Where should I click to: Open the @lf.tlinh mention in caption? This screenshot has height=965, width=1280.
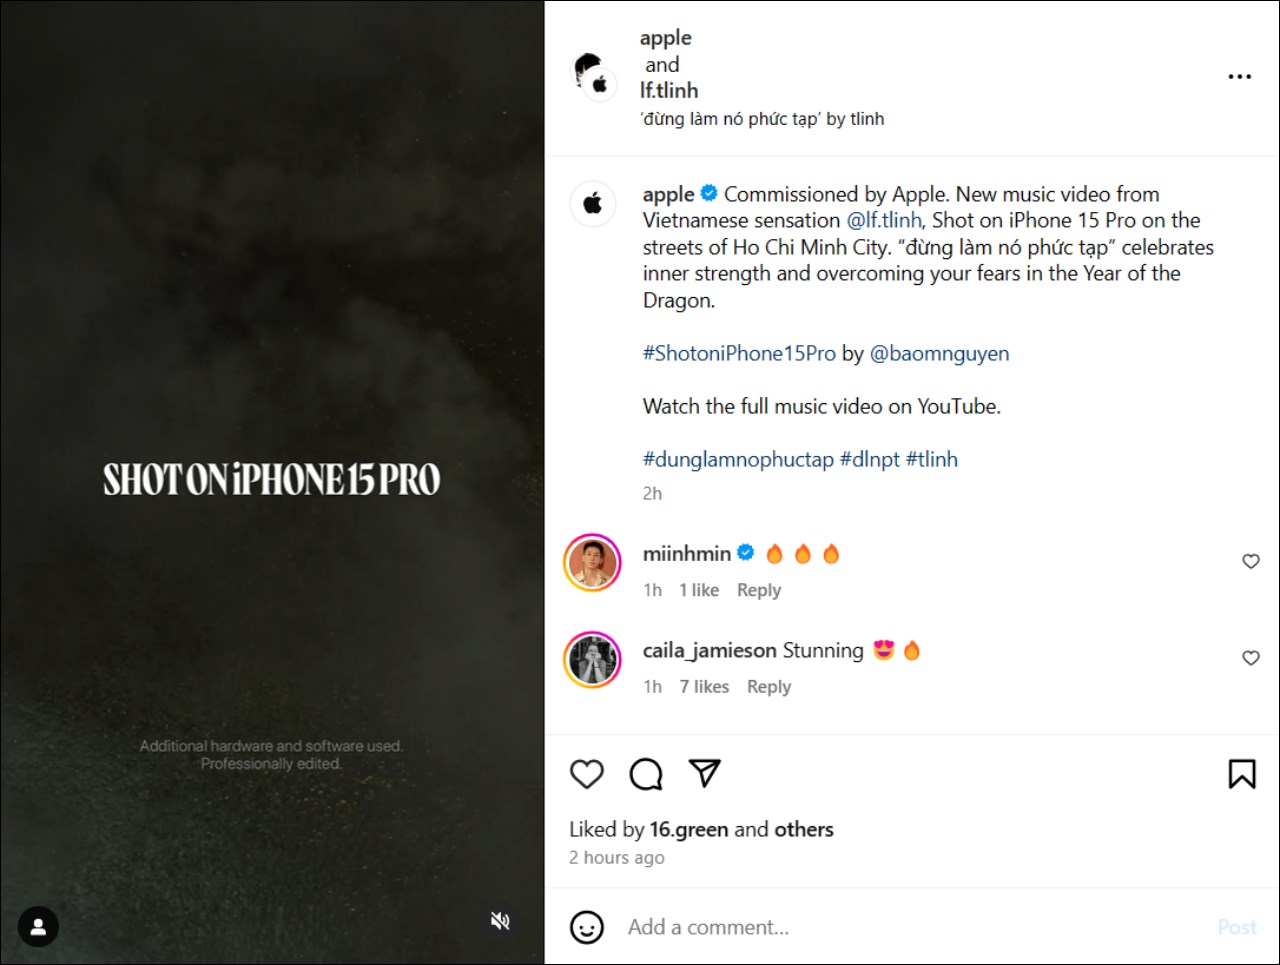884,221
